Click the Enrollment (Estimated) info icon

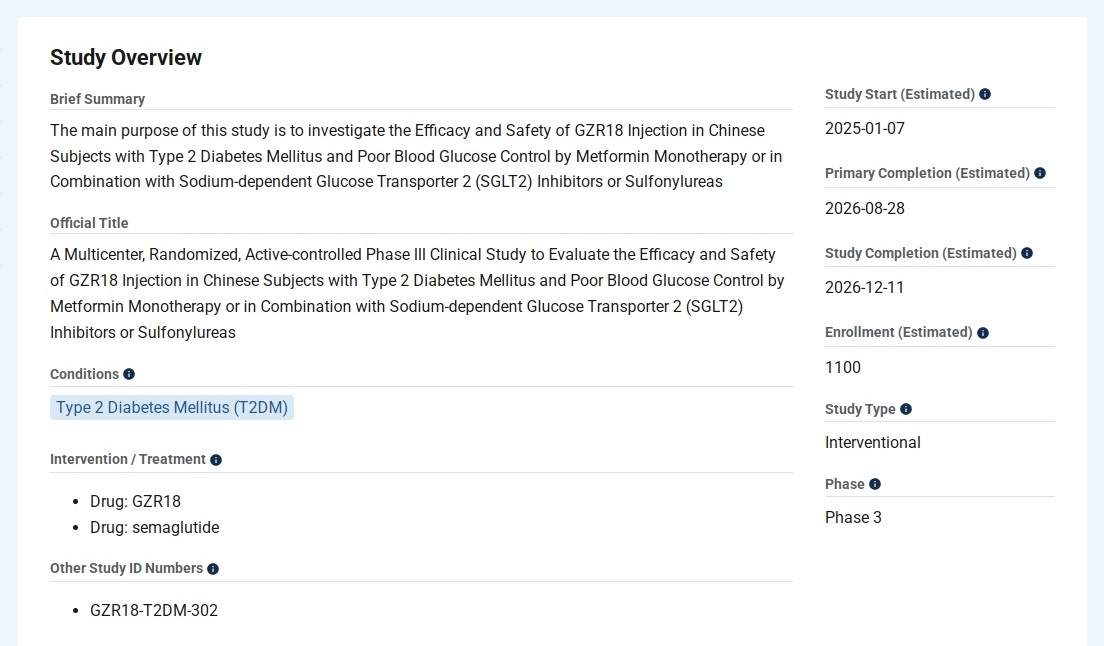pos(983,333)
